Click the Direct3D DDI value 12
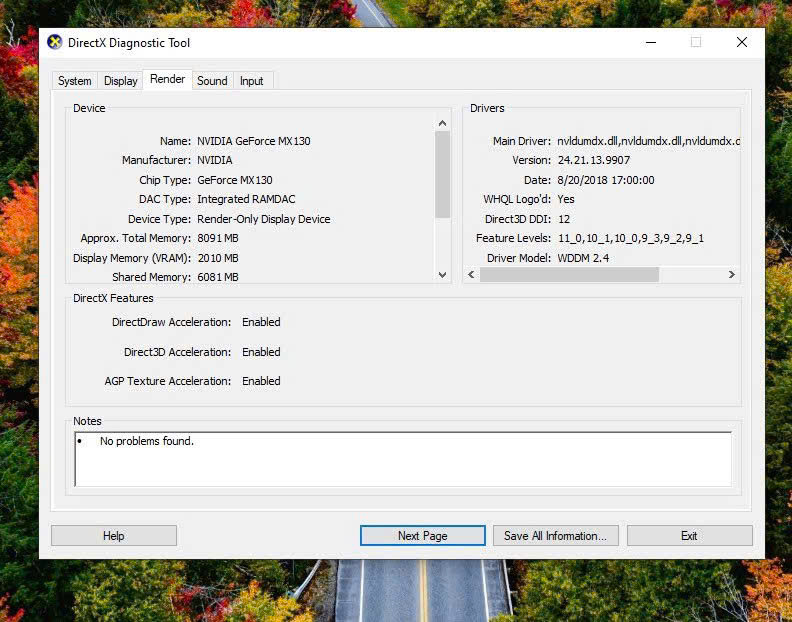The width and height of the screenshot is (792, 622). (564, 219)
